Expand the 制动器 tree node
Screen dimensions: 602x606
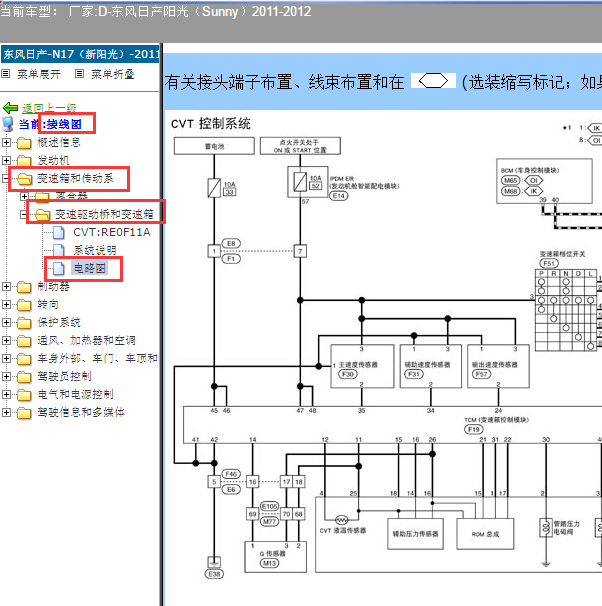[x=6, y=286]
